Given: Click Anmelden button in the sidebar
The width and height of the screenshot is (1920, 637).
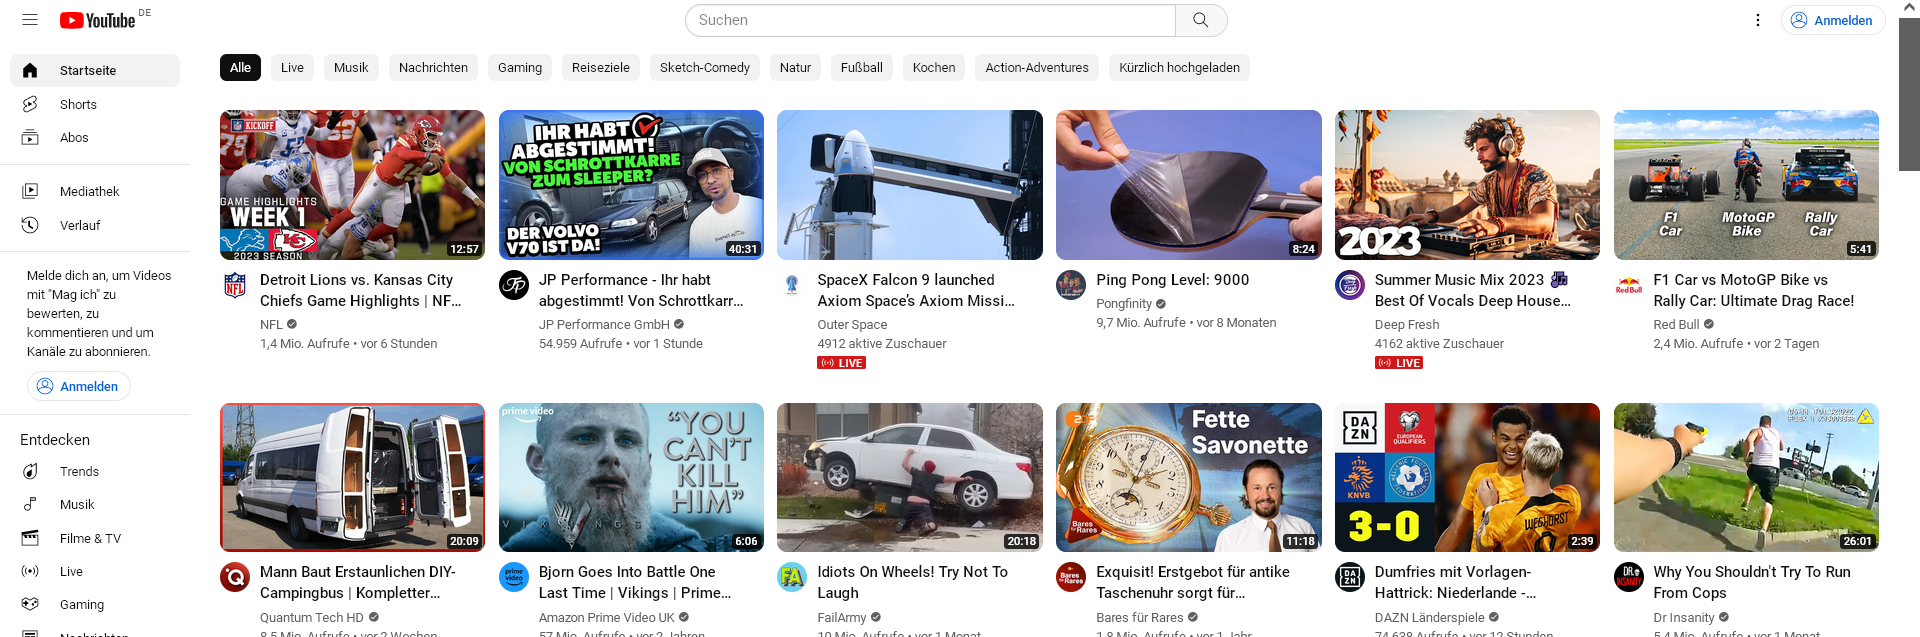Looking at the screenshot, I should pos(79,386).
